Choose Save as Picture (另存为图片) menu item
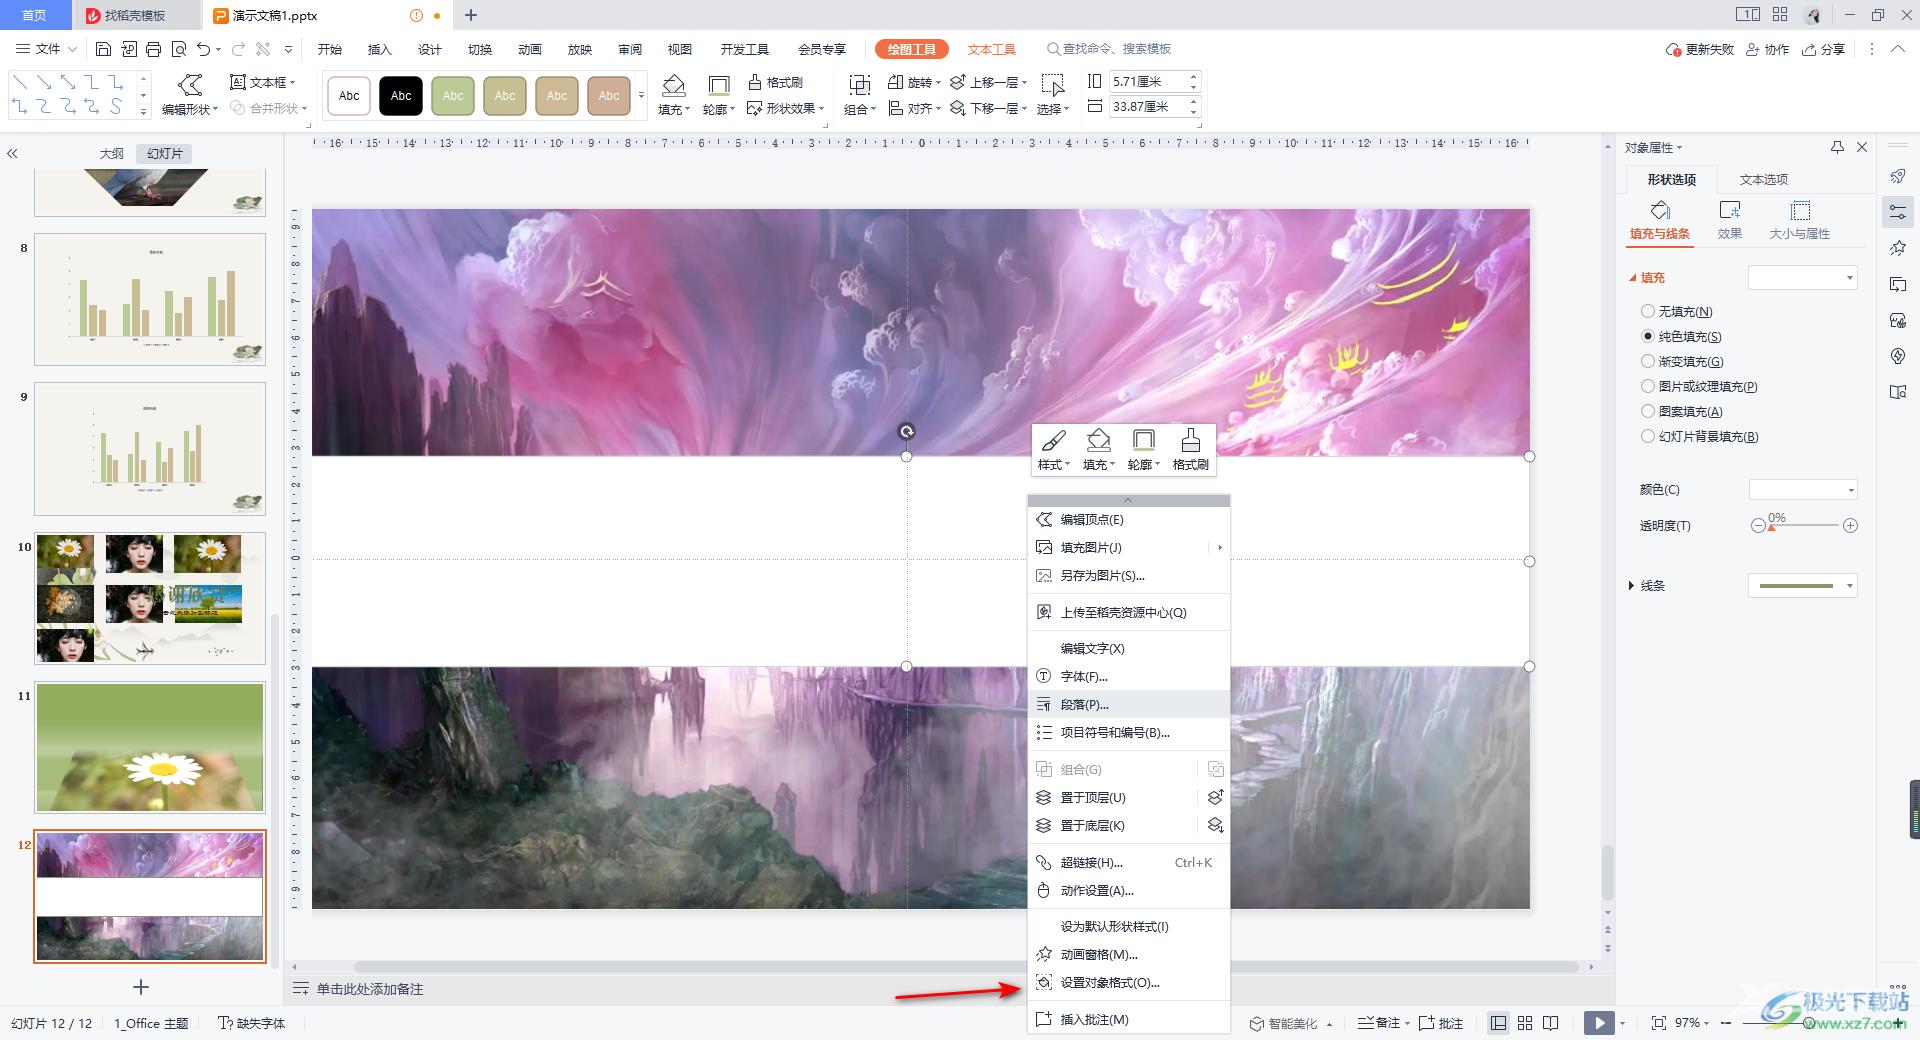 tap(1128, 575)
